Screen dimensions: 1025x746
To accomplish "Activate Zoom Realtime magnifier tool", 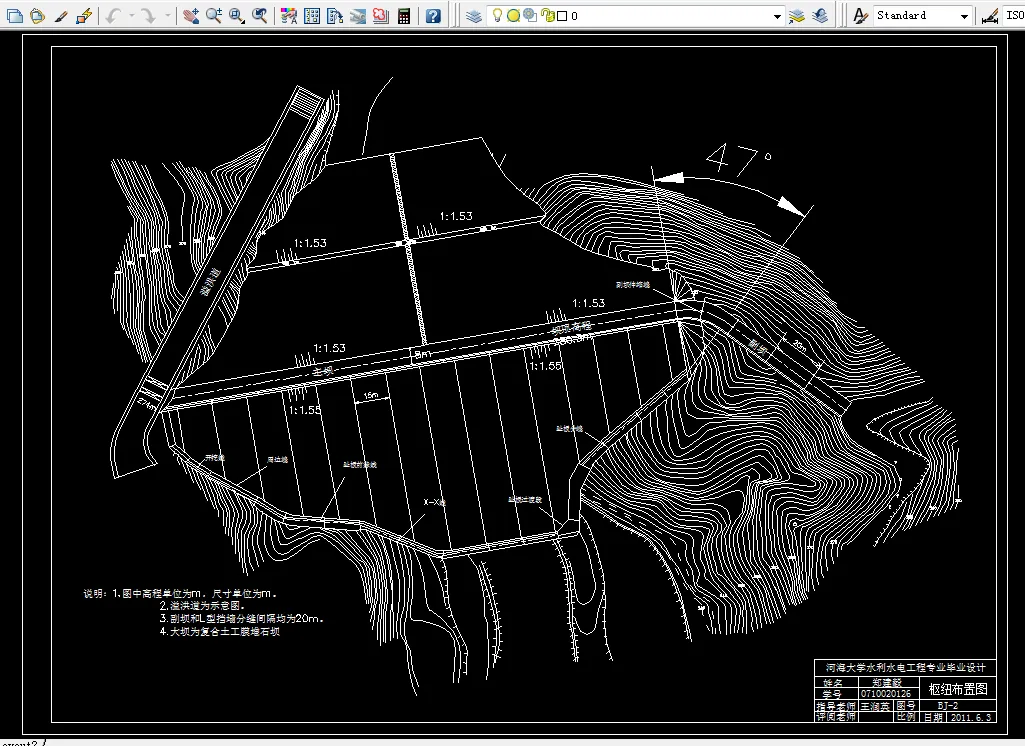I will click(214, 16).
